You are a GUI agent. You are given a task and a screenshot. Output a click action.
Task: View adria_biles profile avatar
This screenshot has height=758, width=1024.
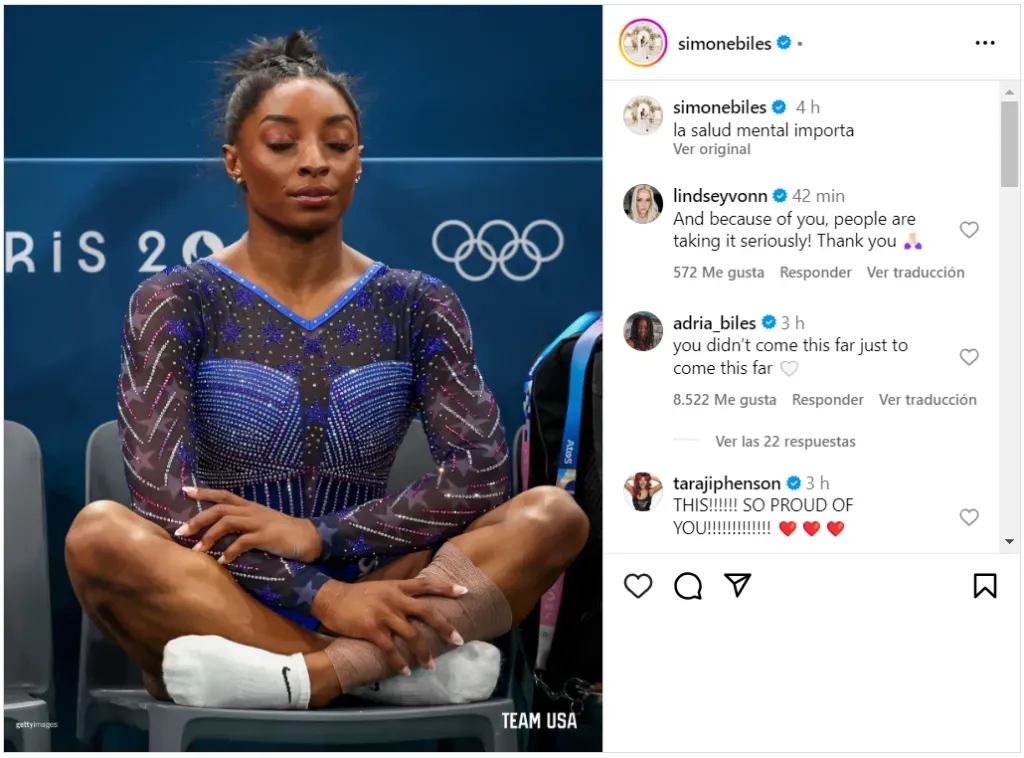pos(643,331)
